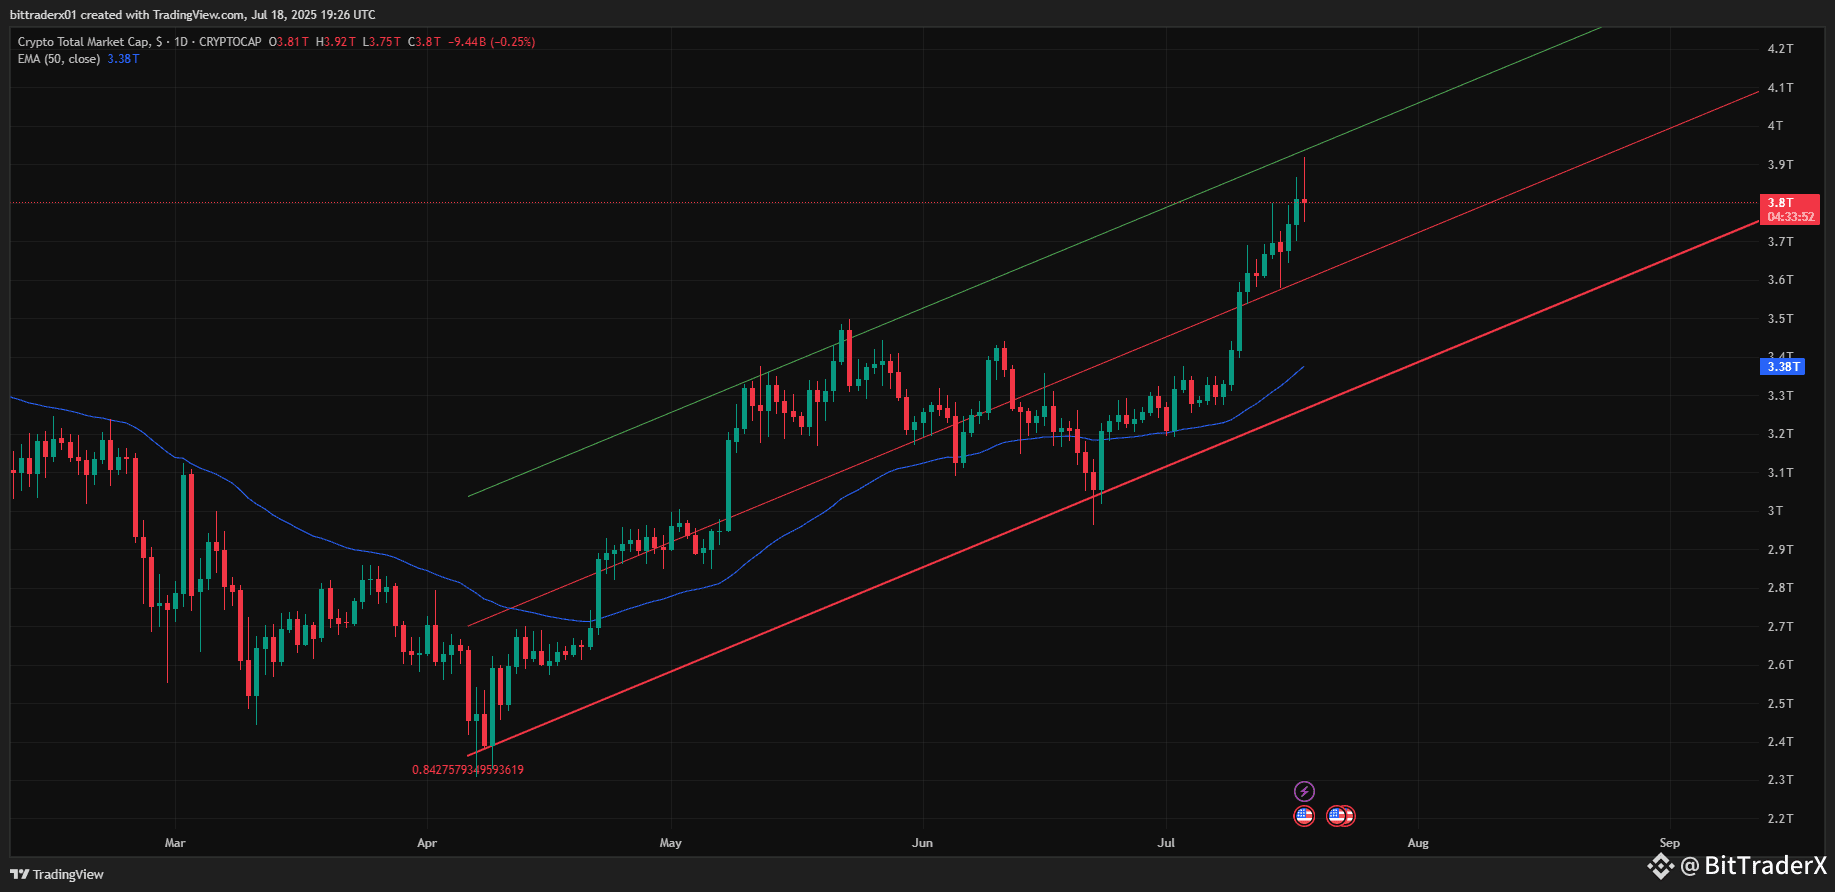Select the blue 3.38T EMA price label
The height and width of the screenshot is (892, 1835).
coord(1783,367)
